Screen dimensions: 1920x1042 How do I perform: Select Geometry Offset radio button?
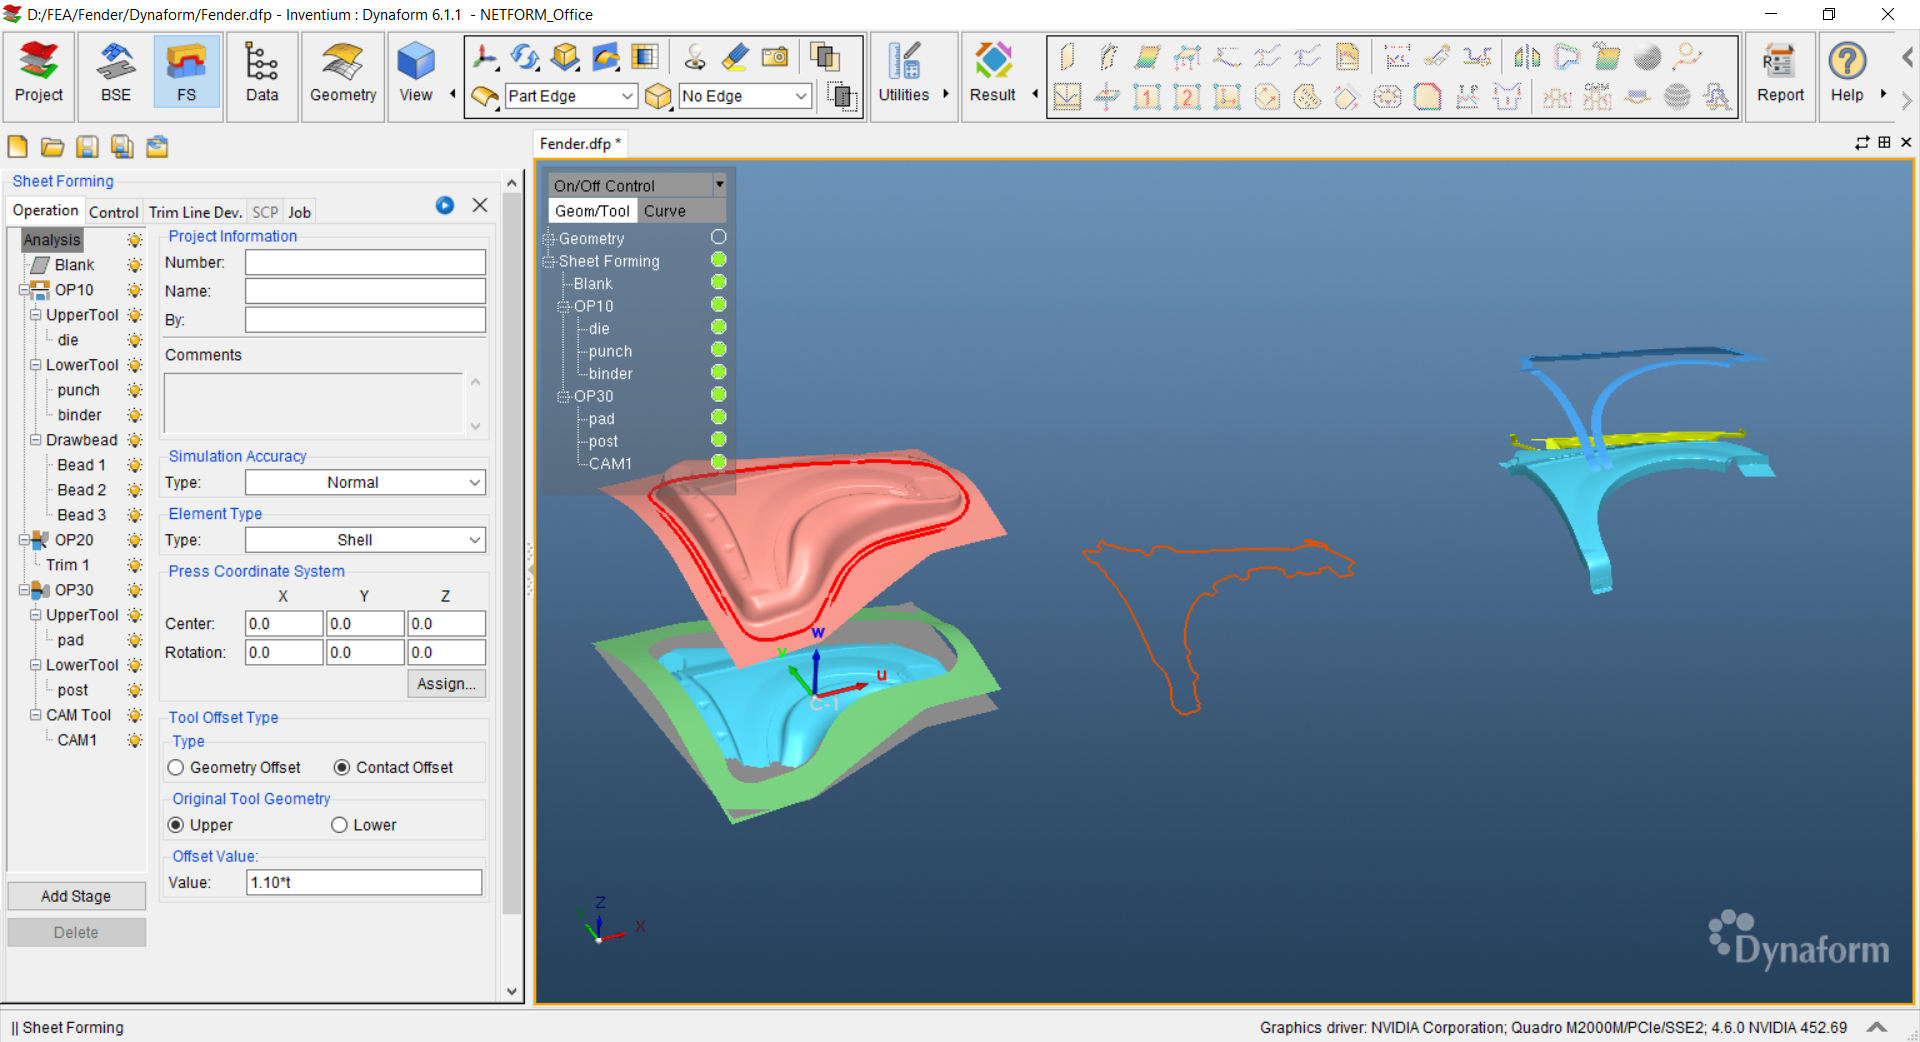coord(177,768)
